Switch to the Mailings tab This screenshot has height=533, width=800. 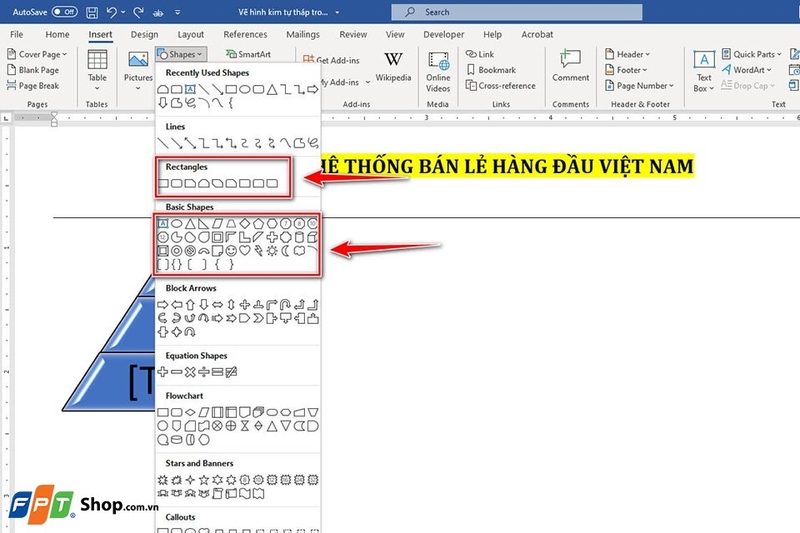pyautogui.click(x=303, y=34)
